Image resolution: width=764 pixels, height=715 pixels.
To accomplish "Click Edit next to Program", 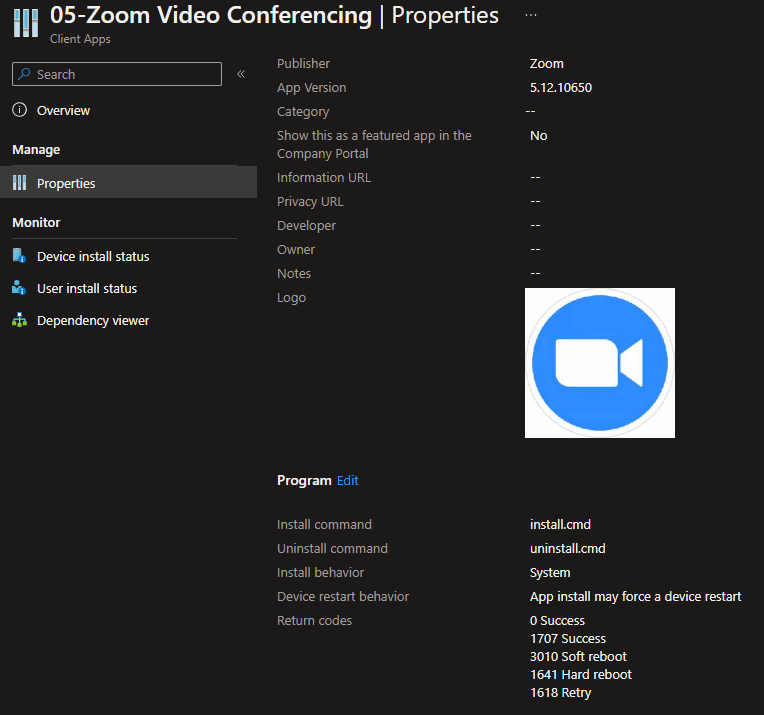I will pyautogui.click(x=347, y=481).
